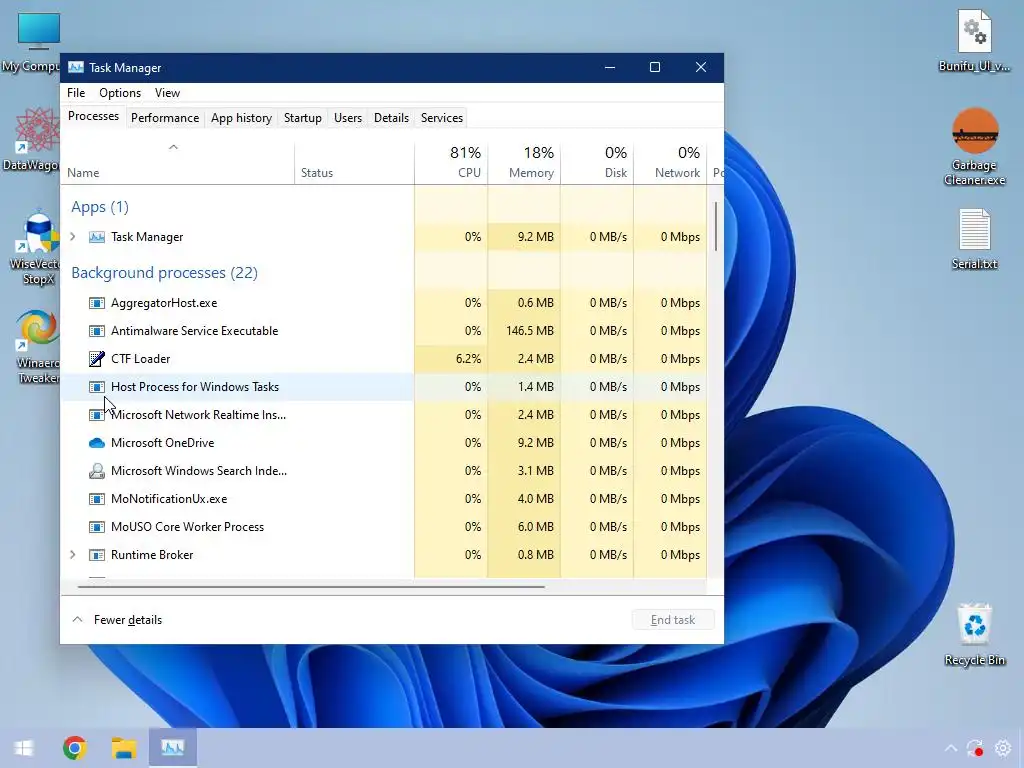Click the Apps (1) group heading
Image resolution: width=1024 pixels, height=768 pixels.
100,207
